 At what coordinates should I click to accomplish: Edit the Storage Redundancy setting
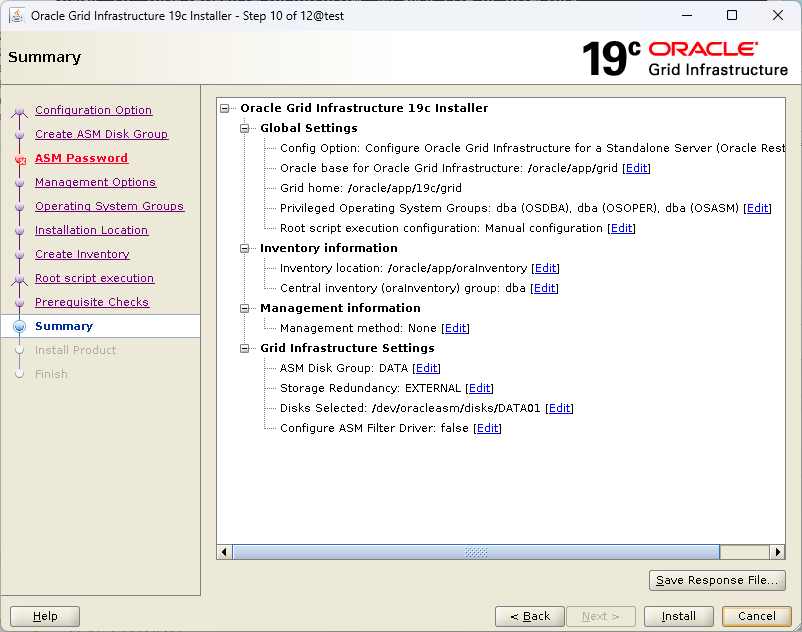(x=479, y=388)
